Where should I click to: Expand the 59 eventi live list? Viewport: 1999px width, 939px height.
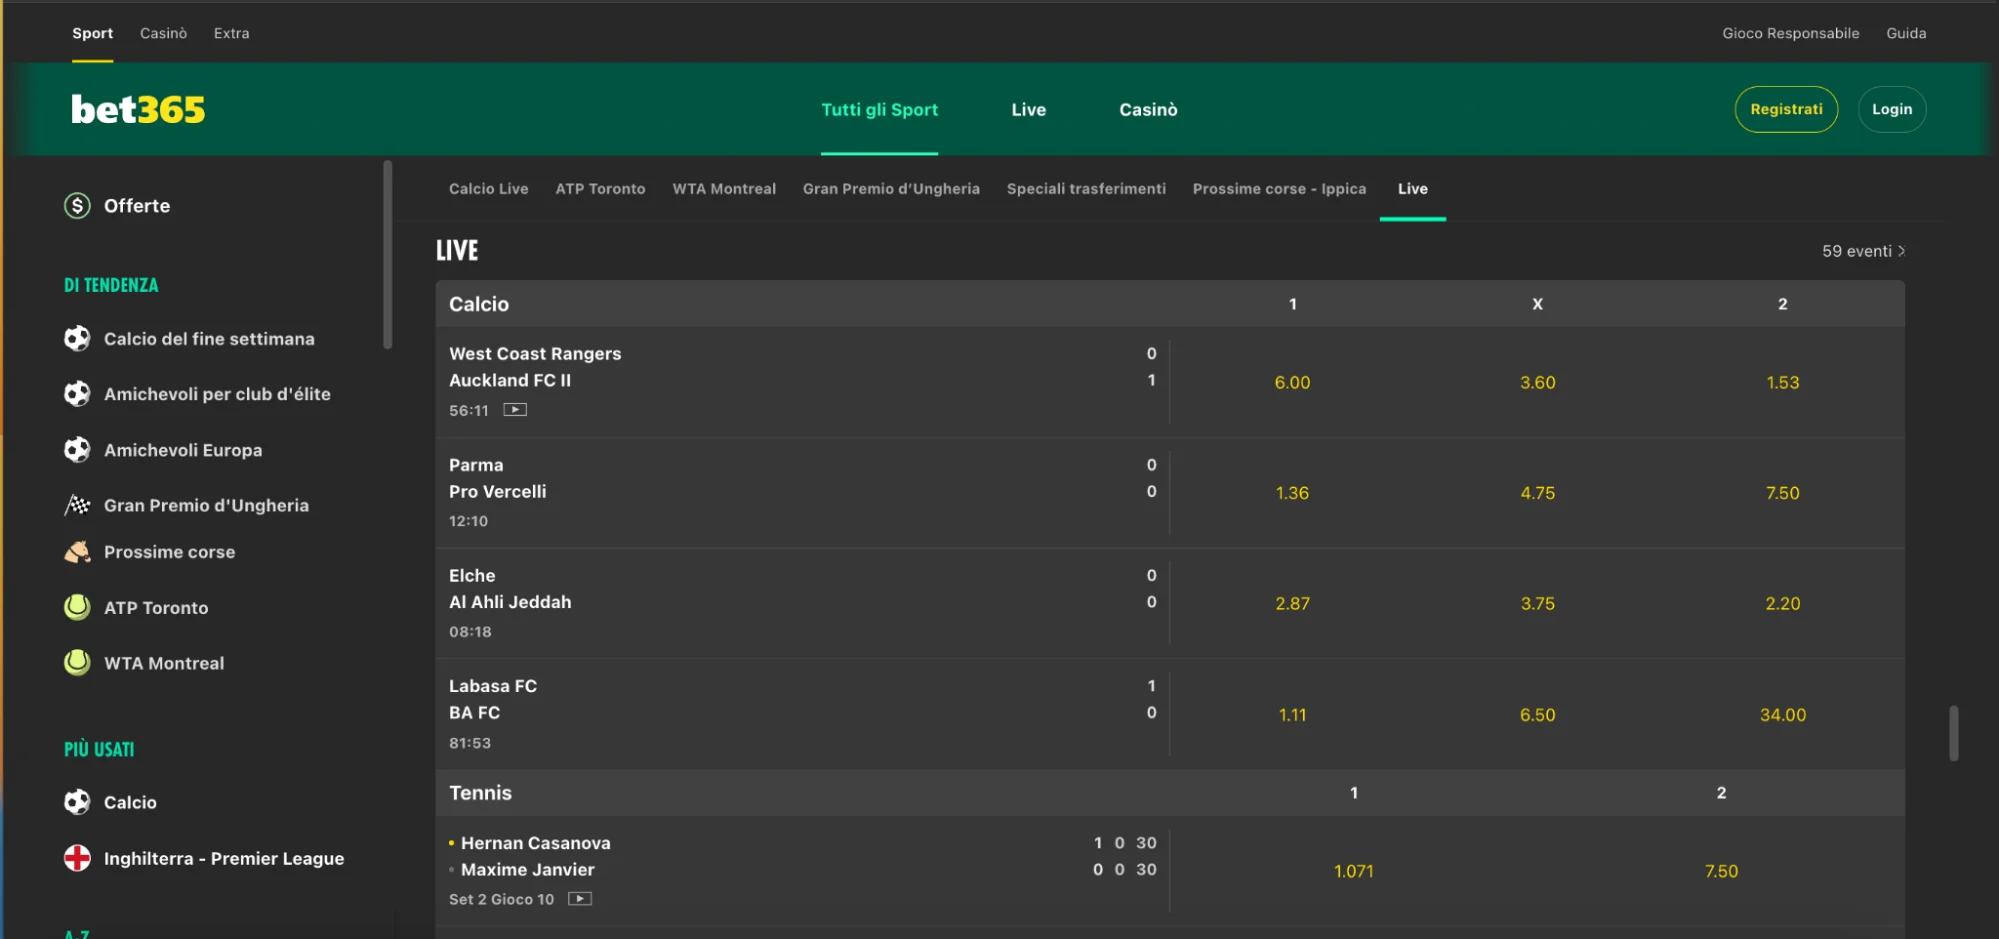pos(1863,251)
